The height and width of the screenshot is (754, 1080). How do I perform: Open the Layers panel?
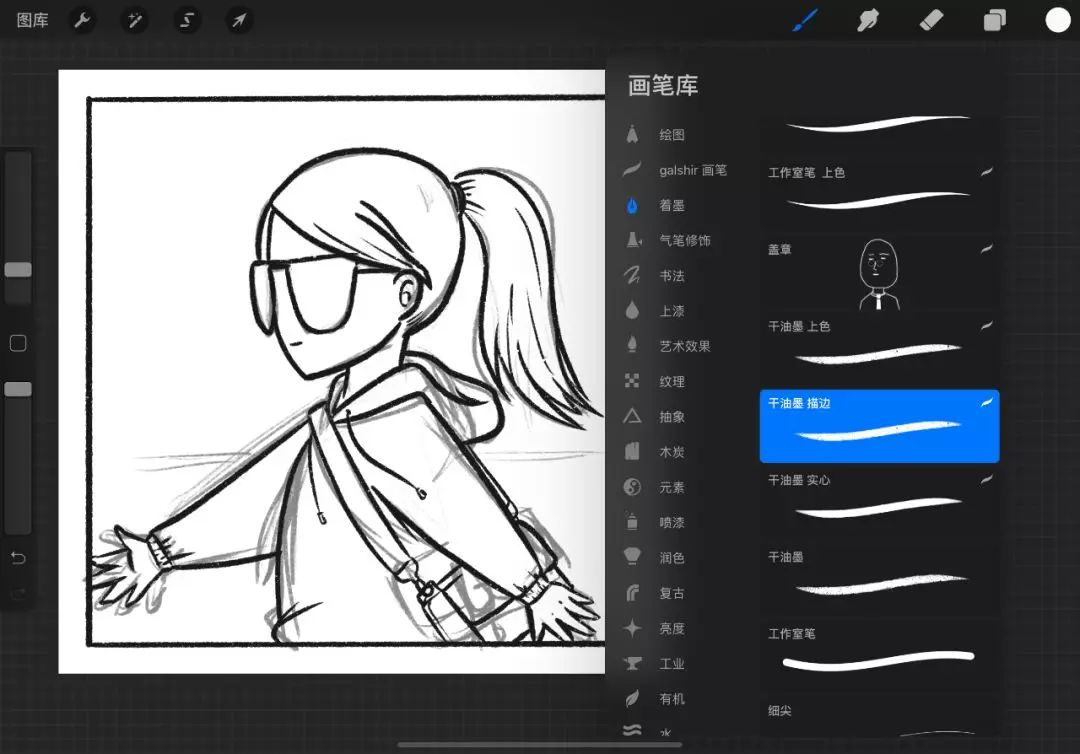click(x=994, y=20)
